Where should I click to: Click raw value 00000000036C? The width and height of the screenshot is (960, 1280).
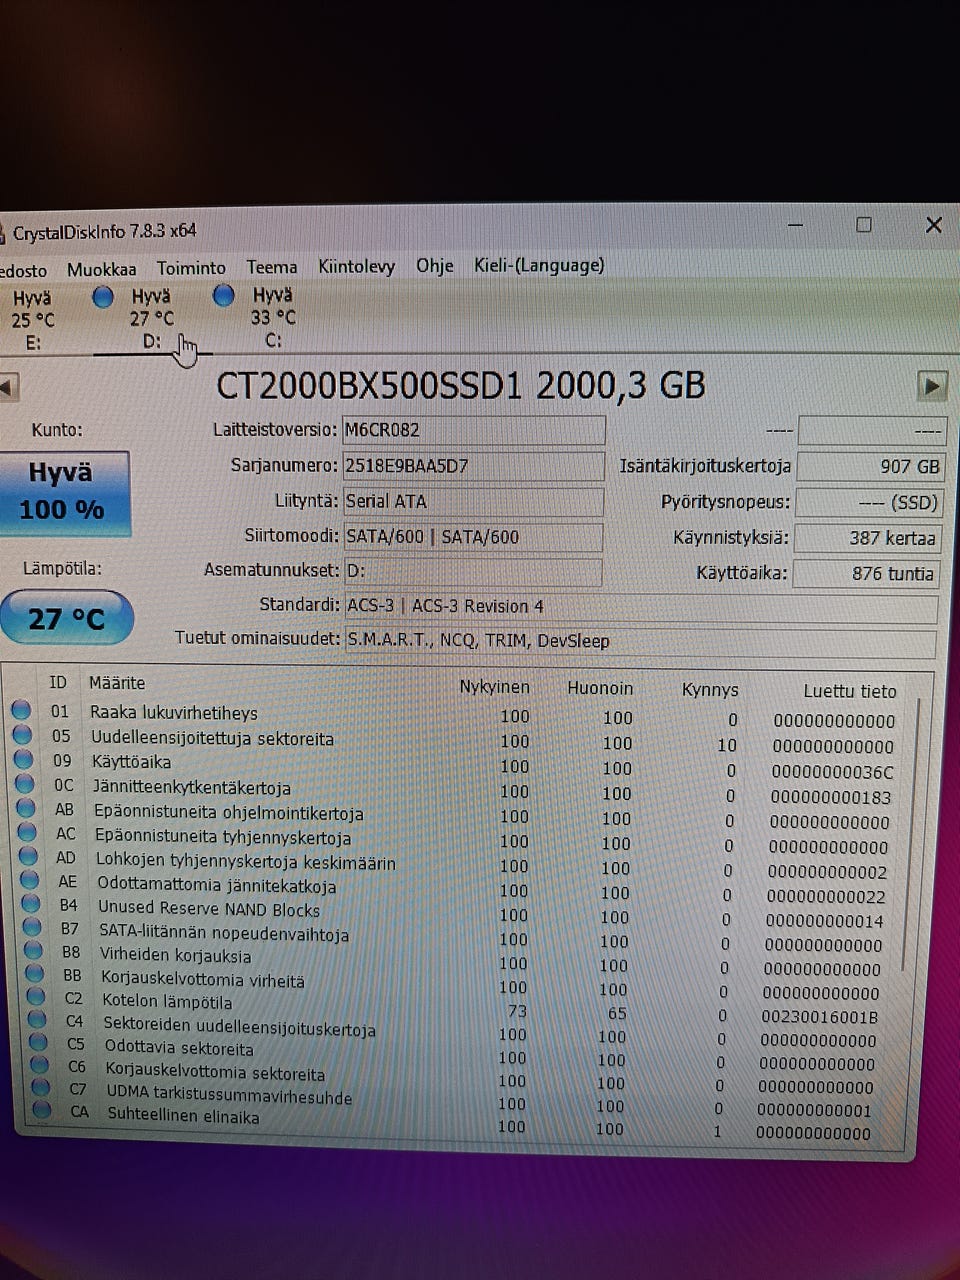[832, 772]
